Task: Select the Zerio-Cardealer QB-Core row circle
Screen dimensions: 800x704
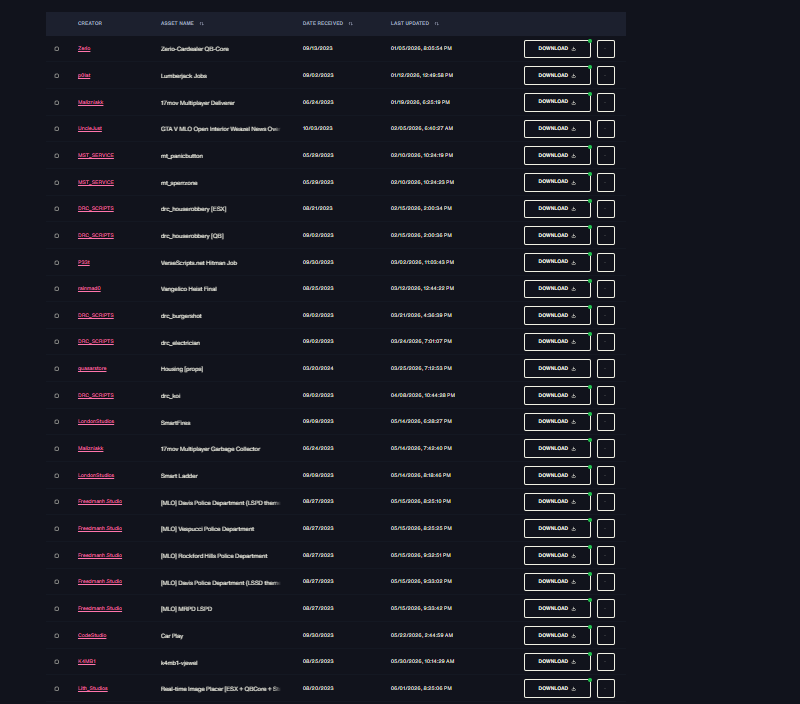Action: click(57, 49)
